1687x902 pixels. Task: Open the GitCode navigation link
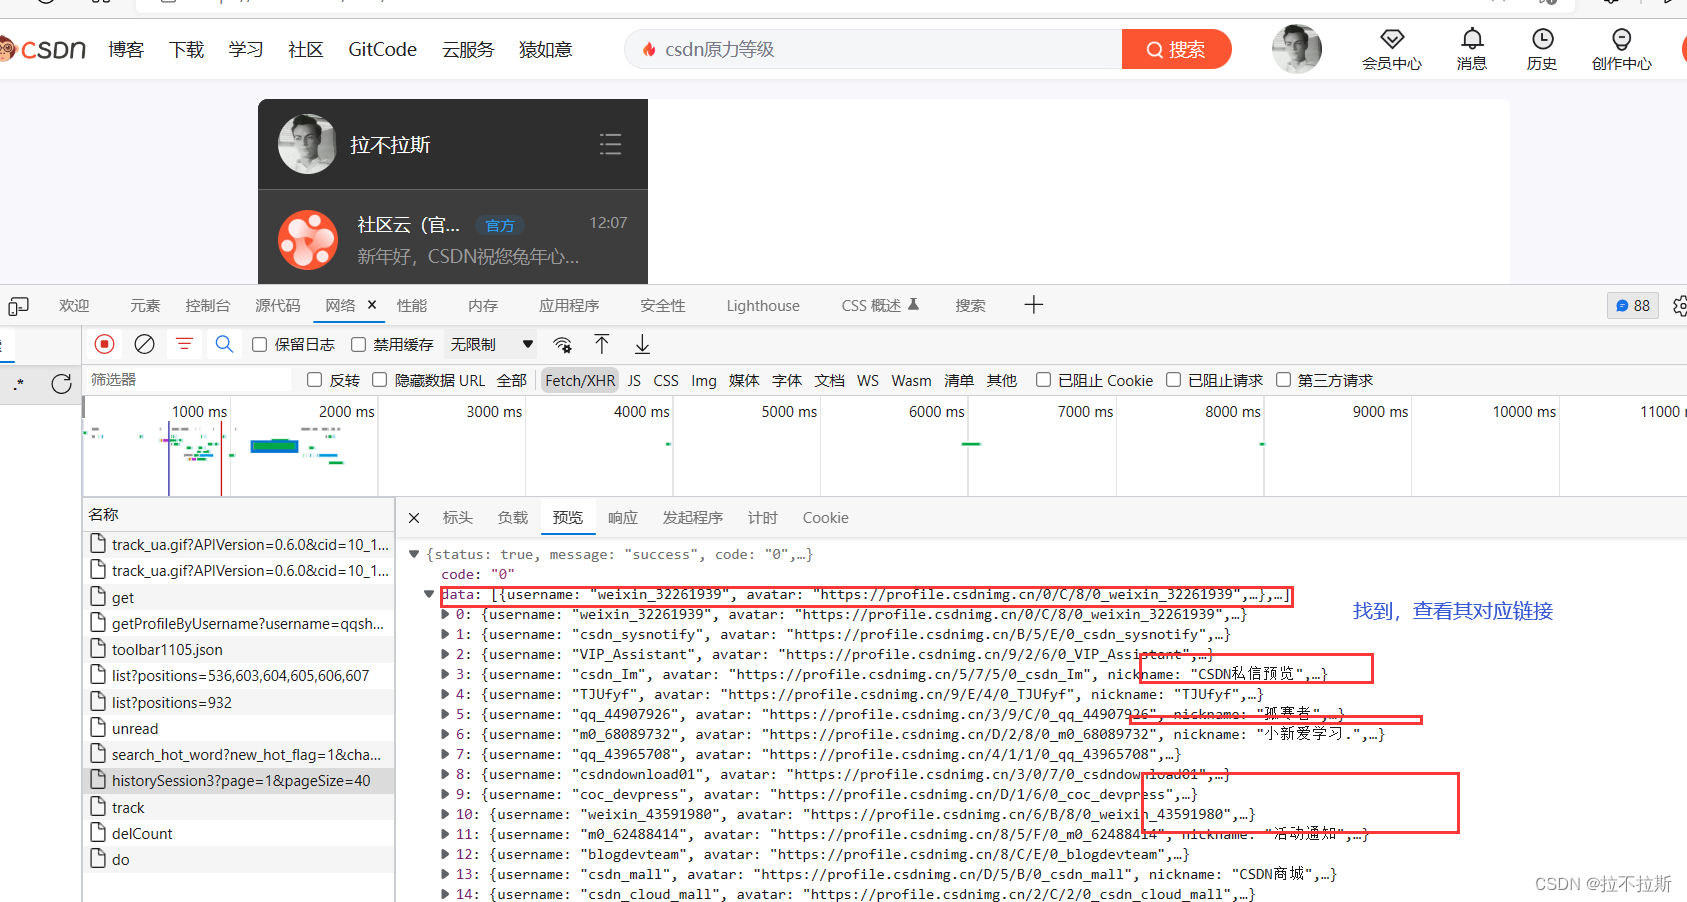click(382, 49)
